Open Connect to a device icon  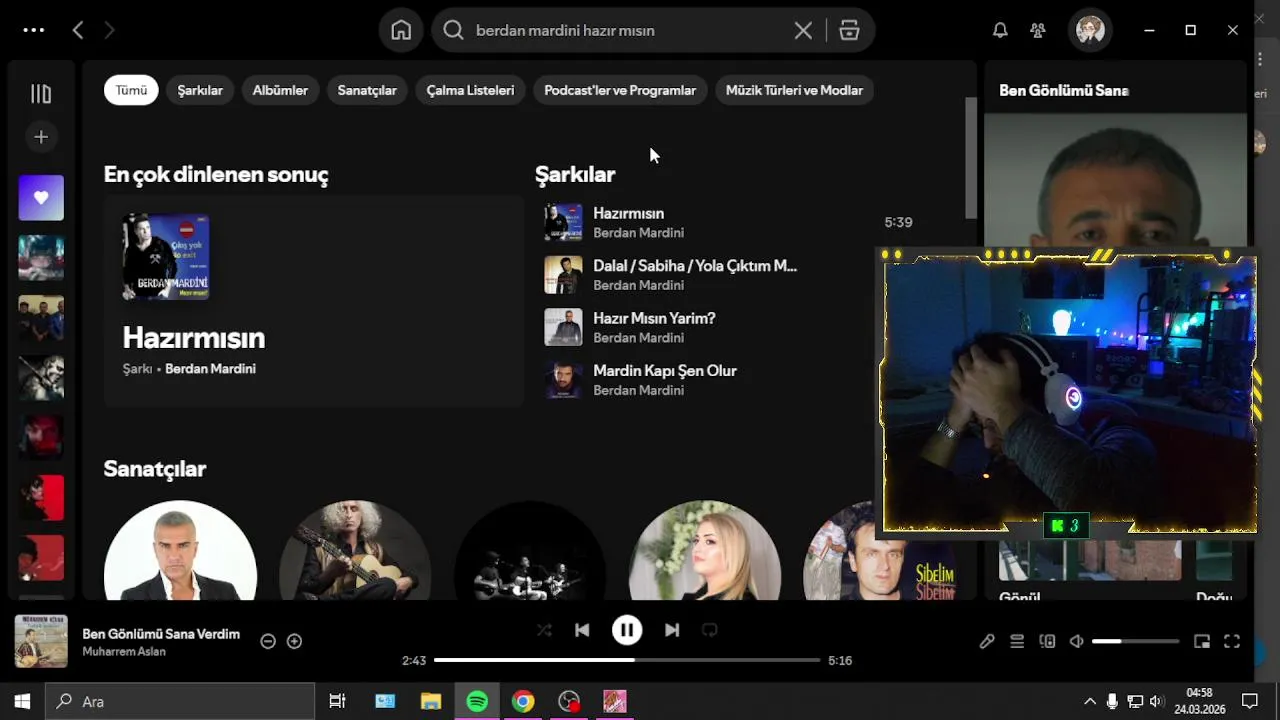(1047, 641)
